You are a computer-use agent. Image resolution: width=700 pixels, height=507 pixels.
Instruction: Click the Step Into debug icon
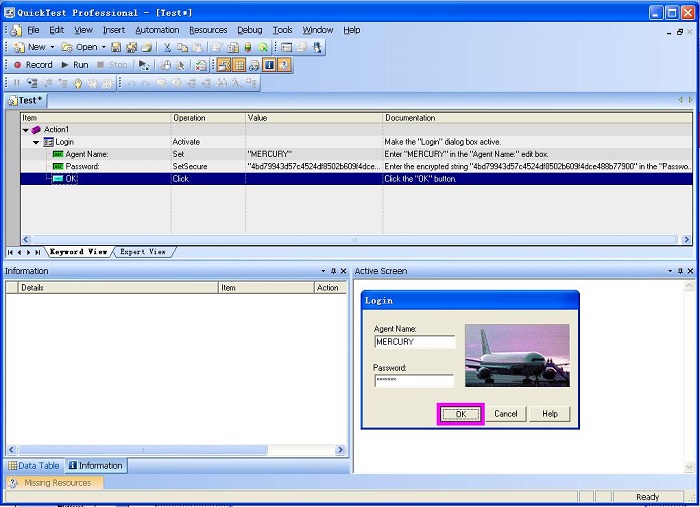pos(32,83)
